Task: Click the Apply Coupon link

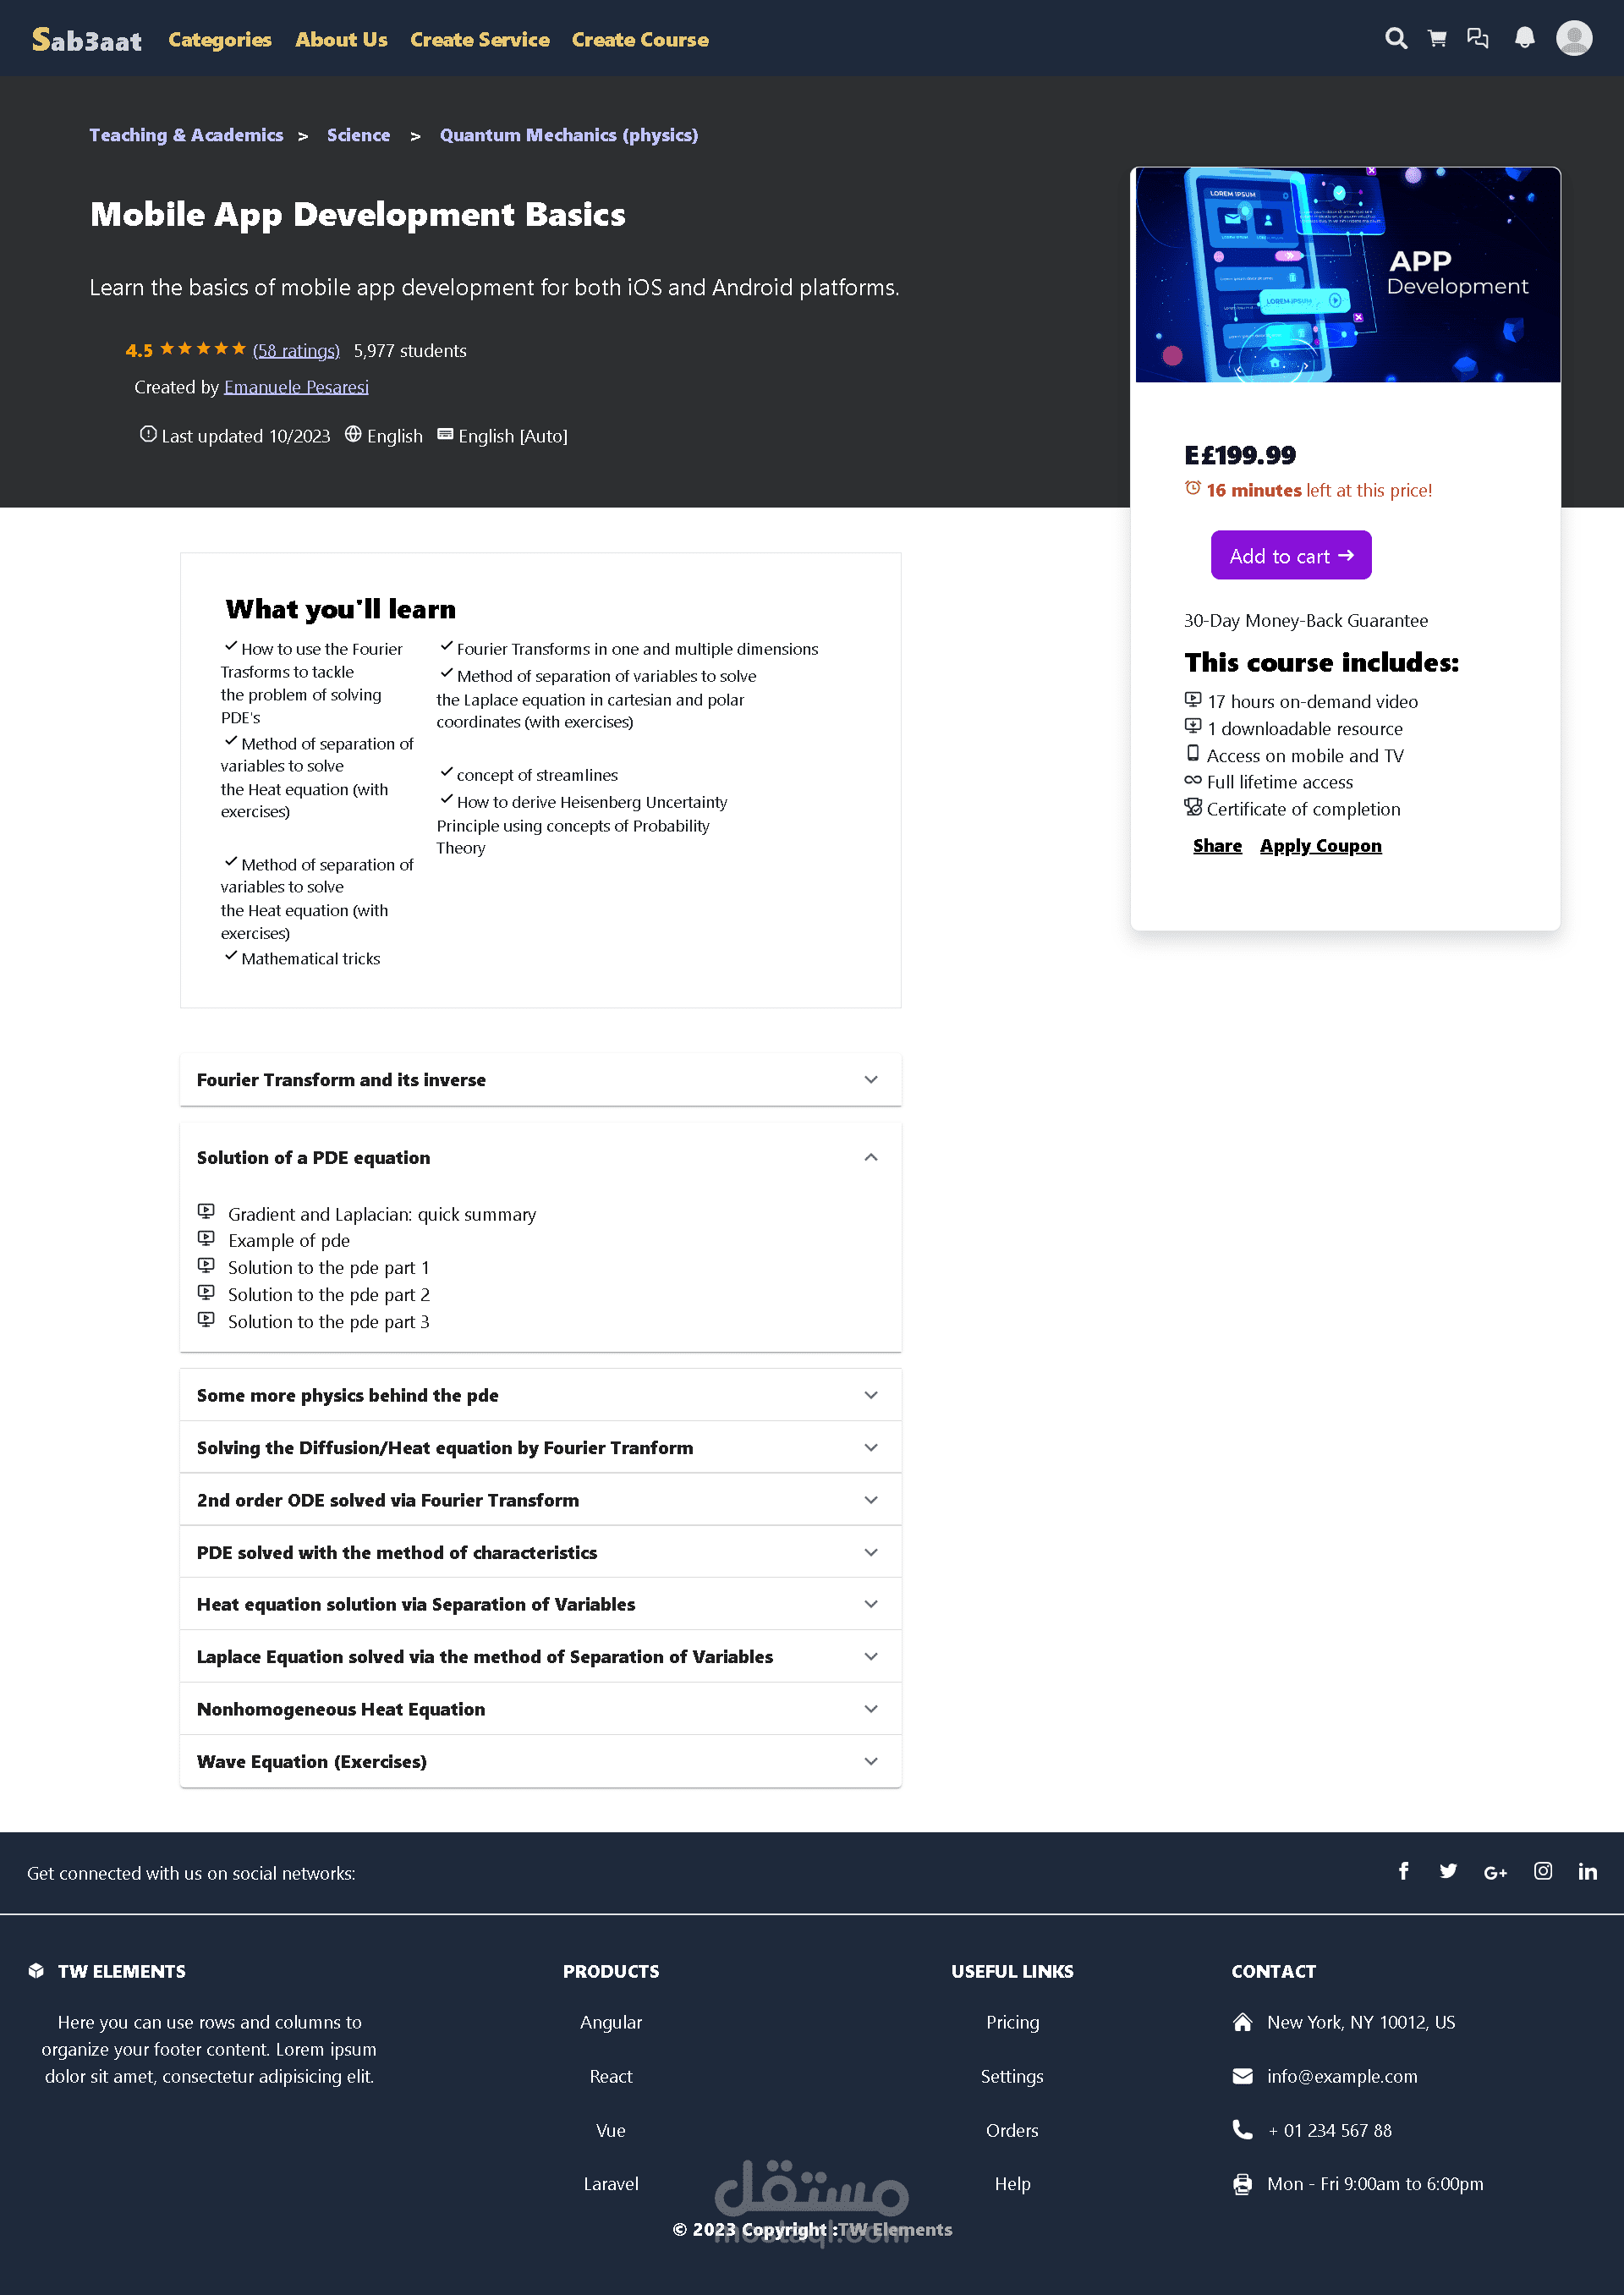Action: tap(1320, 846)
